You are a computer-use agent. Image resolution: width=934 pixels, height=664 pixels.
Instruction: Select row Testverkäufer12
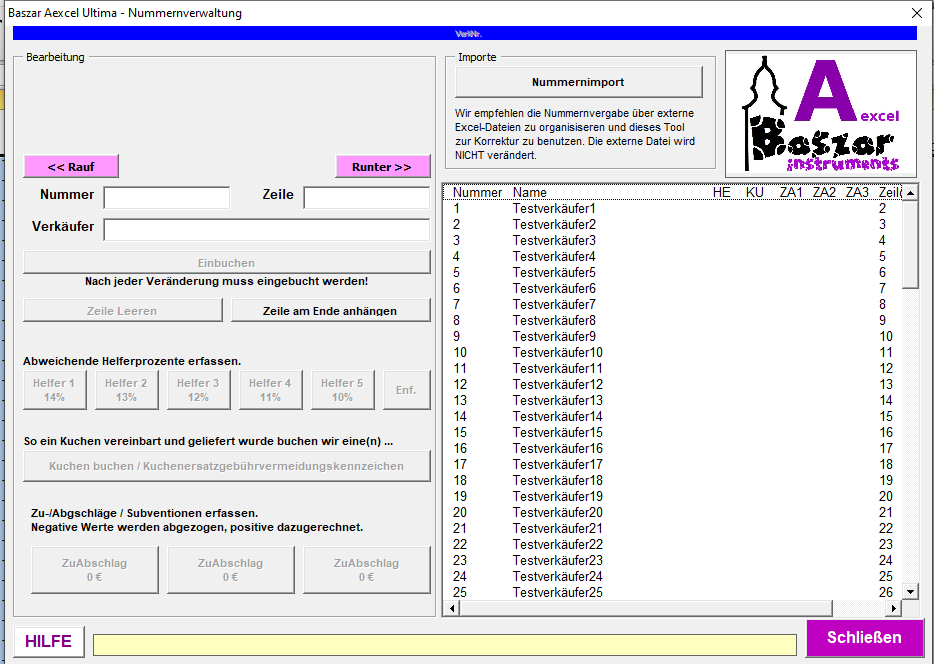[673, 385]
